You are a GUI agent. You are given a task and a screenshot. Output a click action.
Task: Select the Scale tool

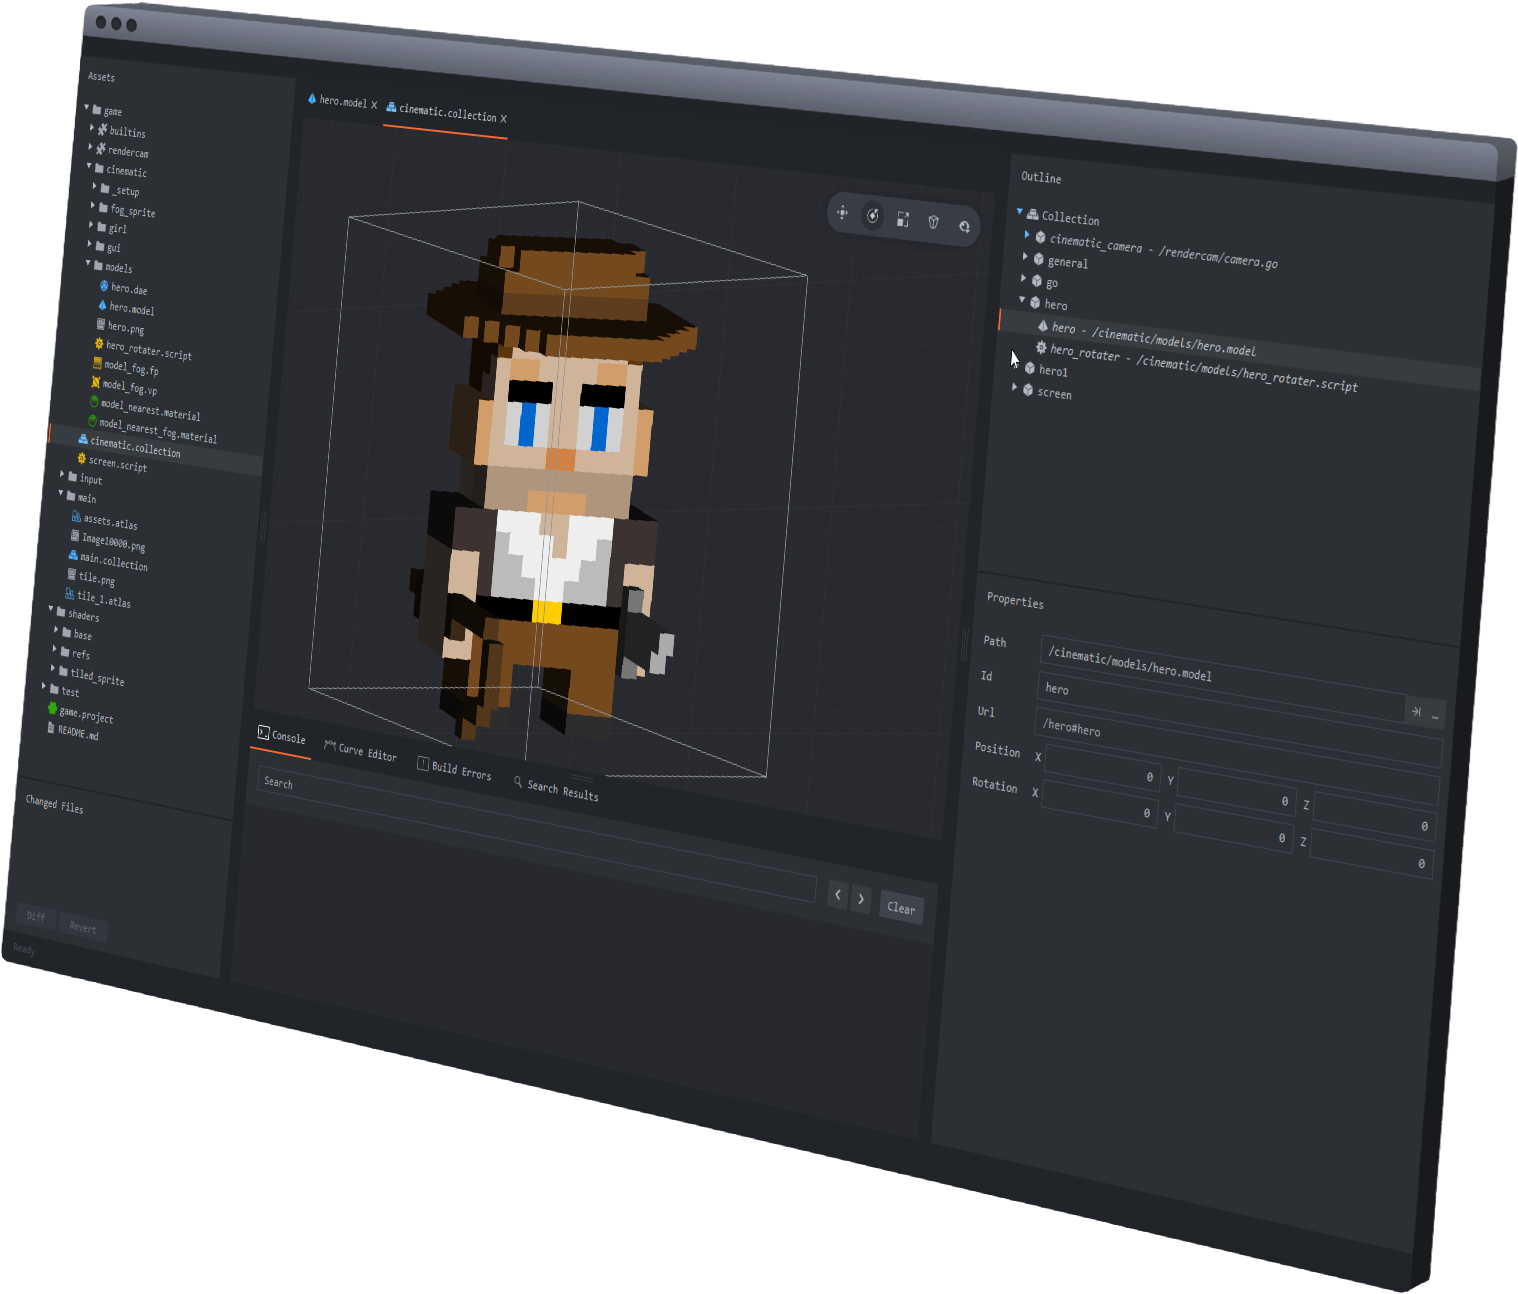click(x=902, y=221)
